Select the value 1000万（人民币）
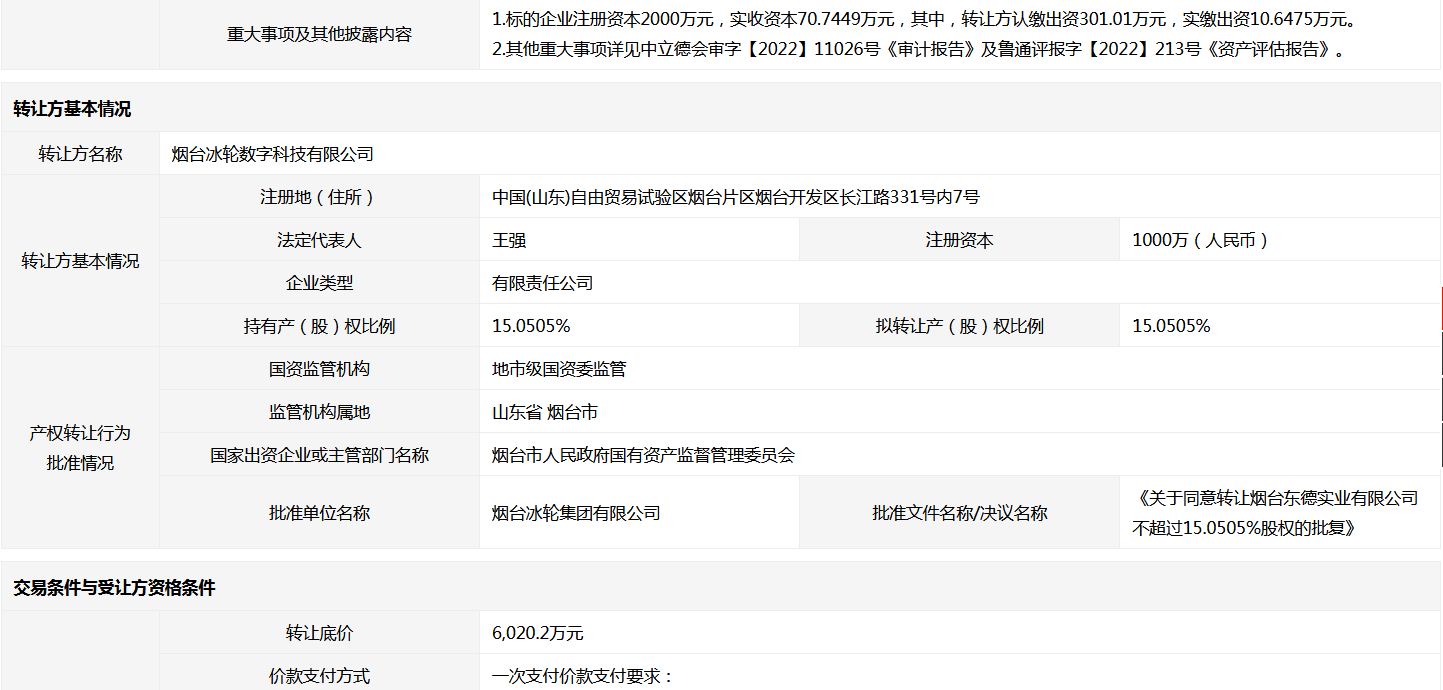Screen dimensions: 1443x690 pos(1201,240)
